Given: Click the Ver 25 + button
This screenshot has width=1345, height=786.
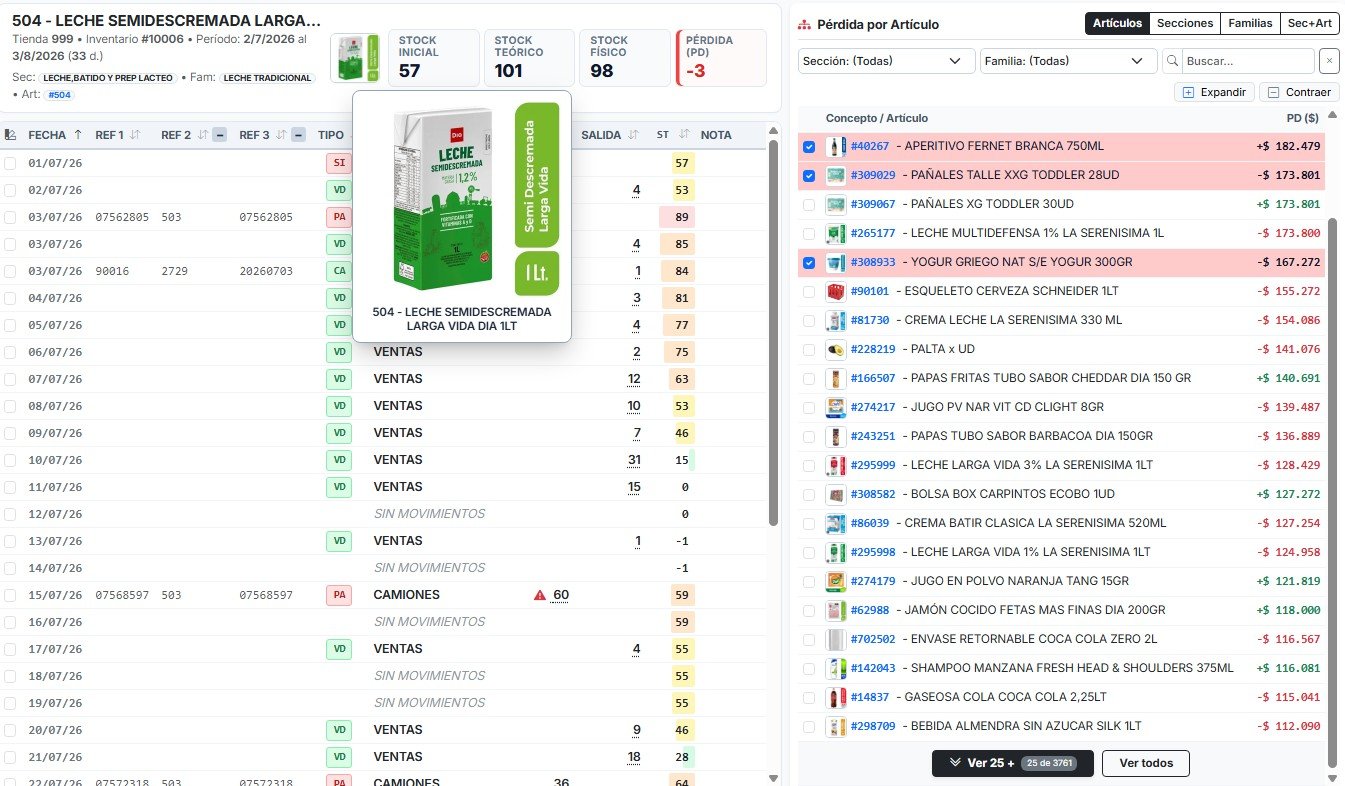Looking at the screenshot, I should (1012, 763).
